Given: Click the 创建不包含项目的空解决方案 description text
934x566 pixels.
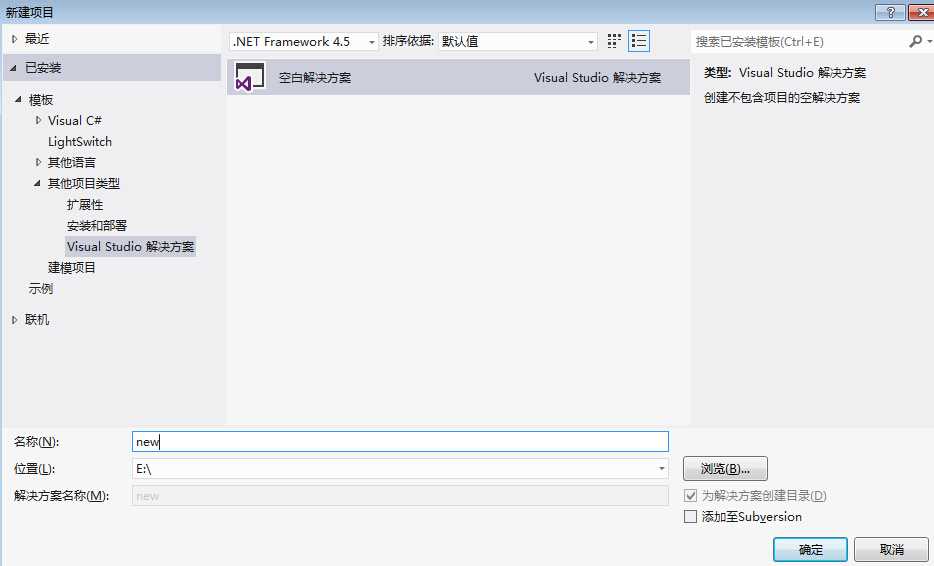Looking at the screenshot, I should 782,98.
